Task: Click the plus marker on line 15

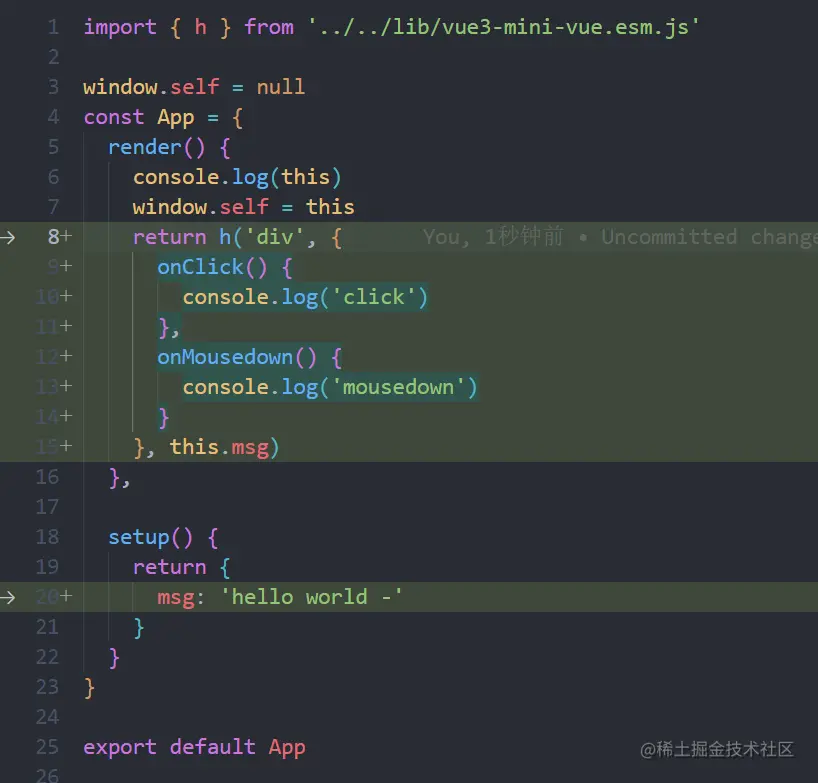Action: 66,446
